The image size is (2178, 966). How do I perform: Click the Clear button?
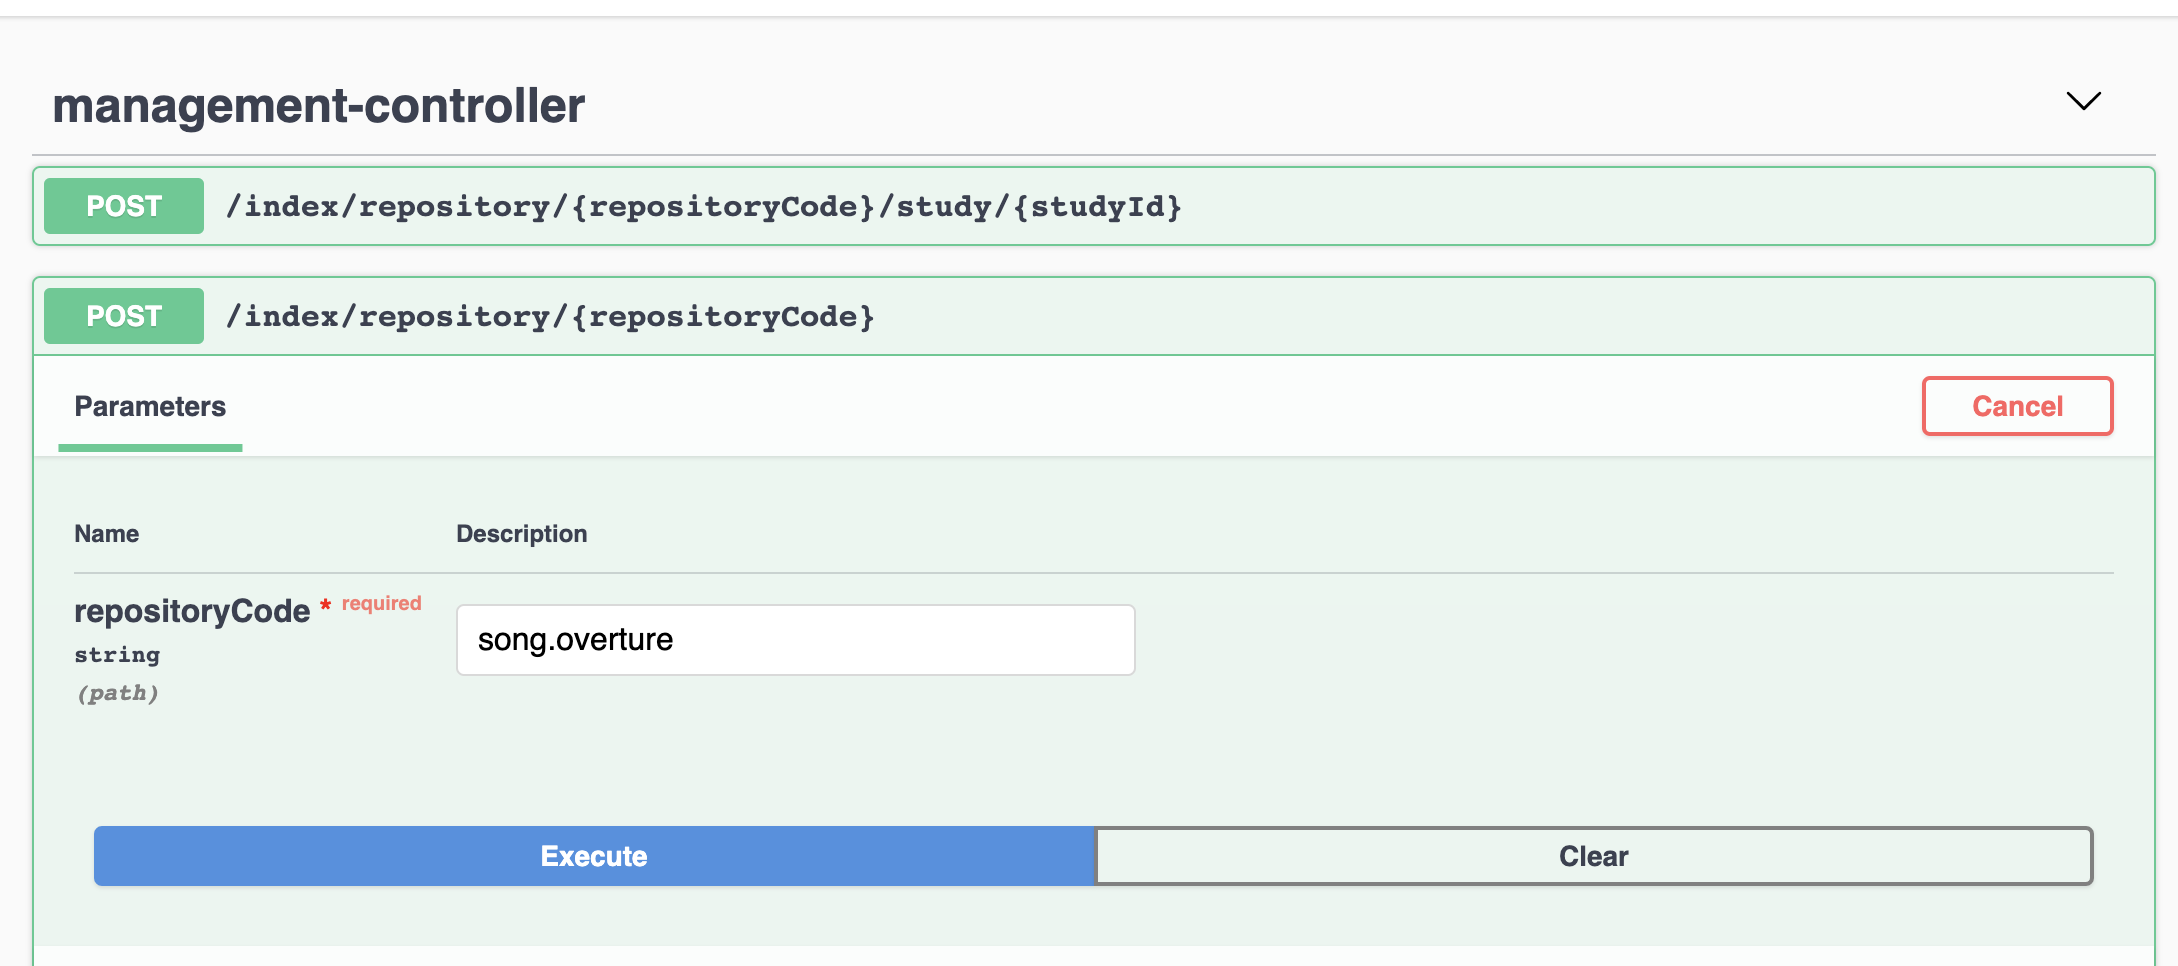[x=1592, y=855]
